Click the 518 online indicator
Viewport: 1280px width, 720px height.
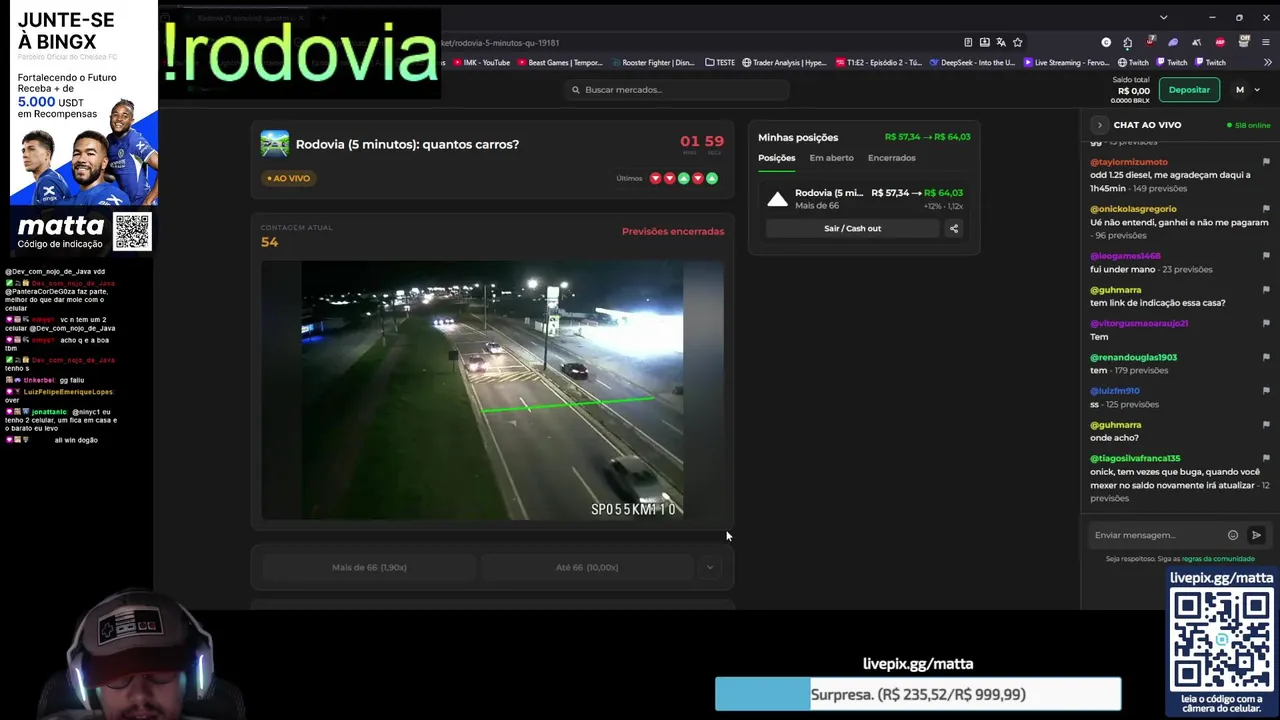pyautogui.click(x=1249, y=125)
